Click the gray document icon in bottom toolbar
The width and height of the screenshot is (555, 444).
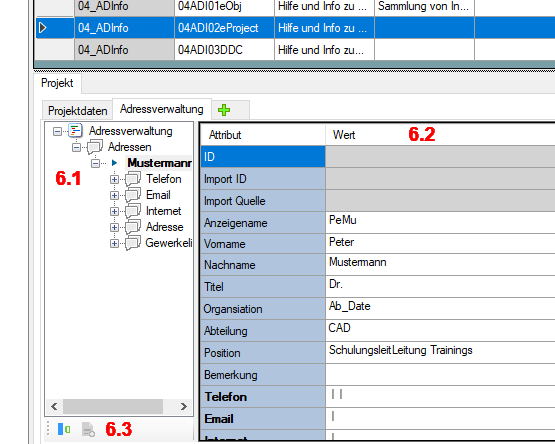pos(88,429)
